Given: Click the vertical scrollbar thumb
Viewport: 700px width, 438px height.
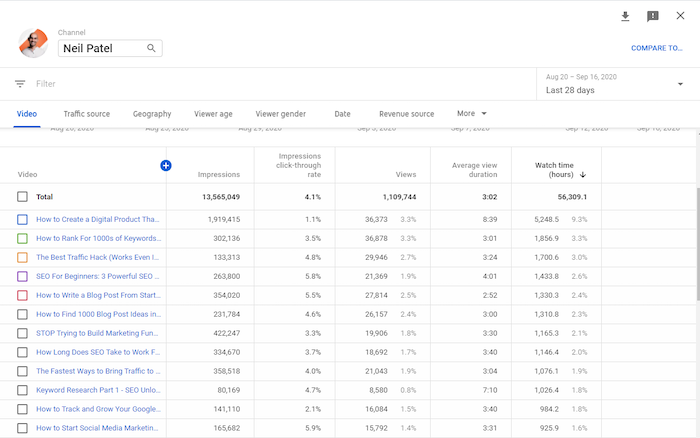Looking at the screenshot, I should point(697,244).
